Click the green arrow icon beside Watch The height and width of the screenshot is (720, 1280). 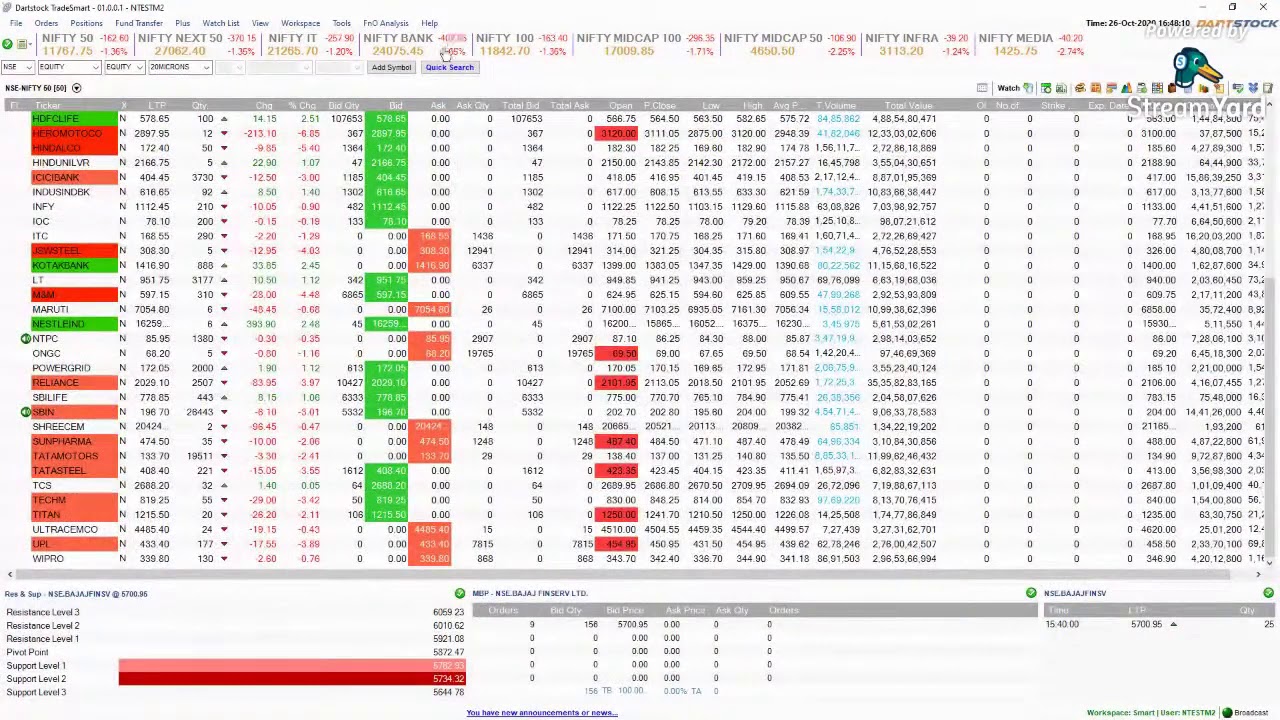click(x=1028, y=88)
